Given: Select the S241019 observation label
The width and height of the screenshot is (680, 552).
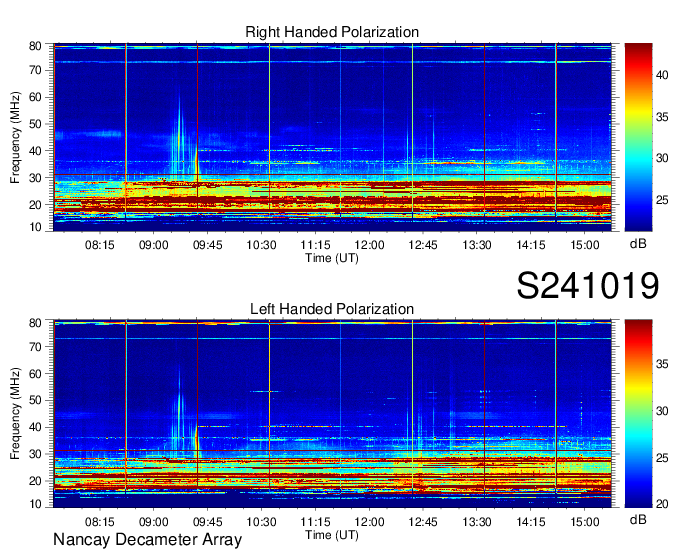Looking at the screenshot, I should pos(588,285).
